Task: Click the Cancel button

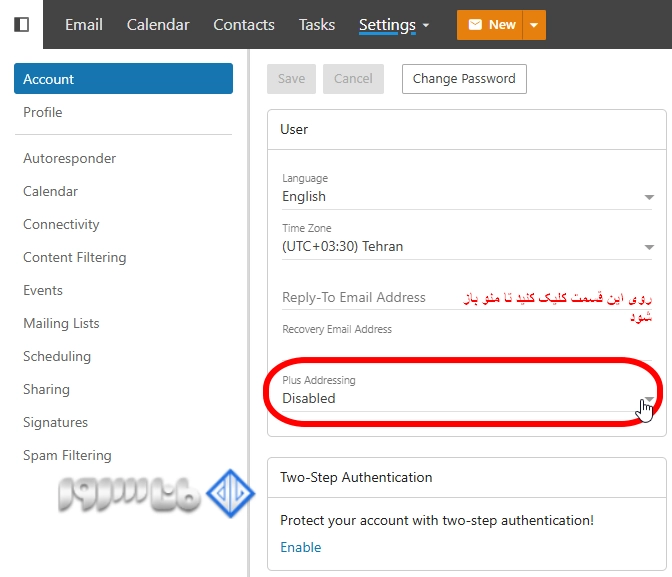Action: [353, 79]
